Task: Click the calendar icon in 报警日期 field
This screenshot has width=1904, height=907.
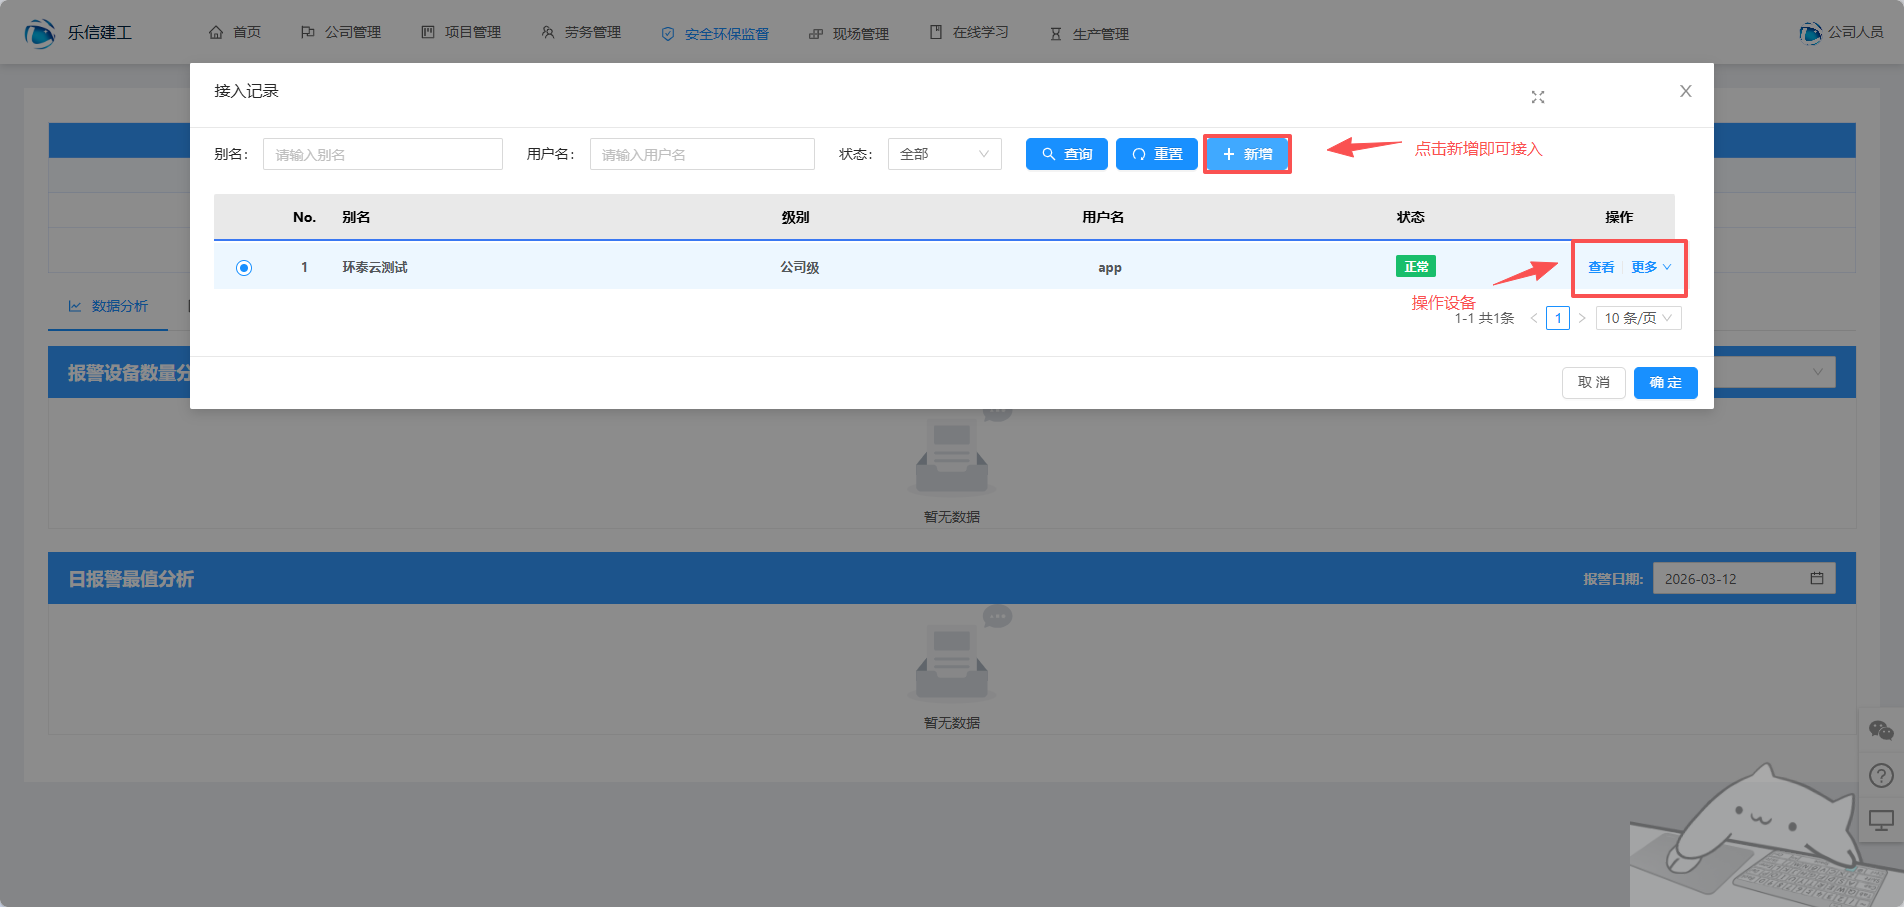Action: click(1816, 579)
